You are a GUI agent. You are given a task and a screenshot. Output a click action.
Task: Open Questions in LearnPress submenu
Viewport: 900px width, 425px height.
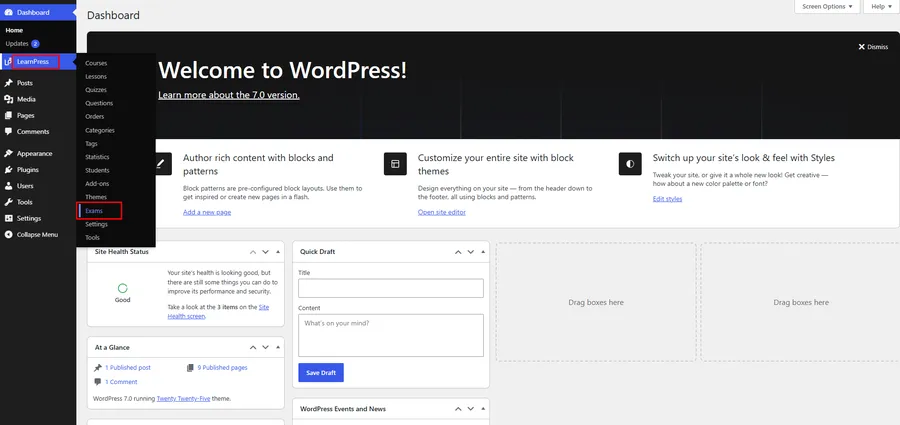tap(99, 103)
